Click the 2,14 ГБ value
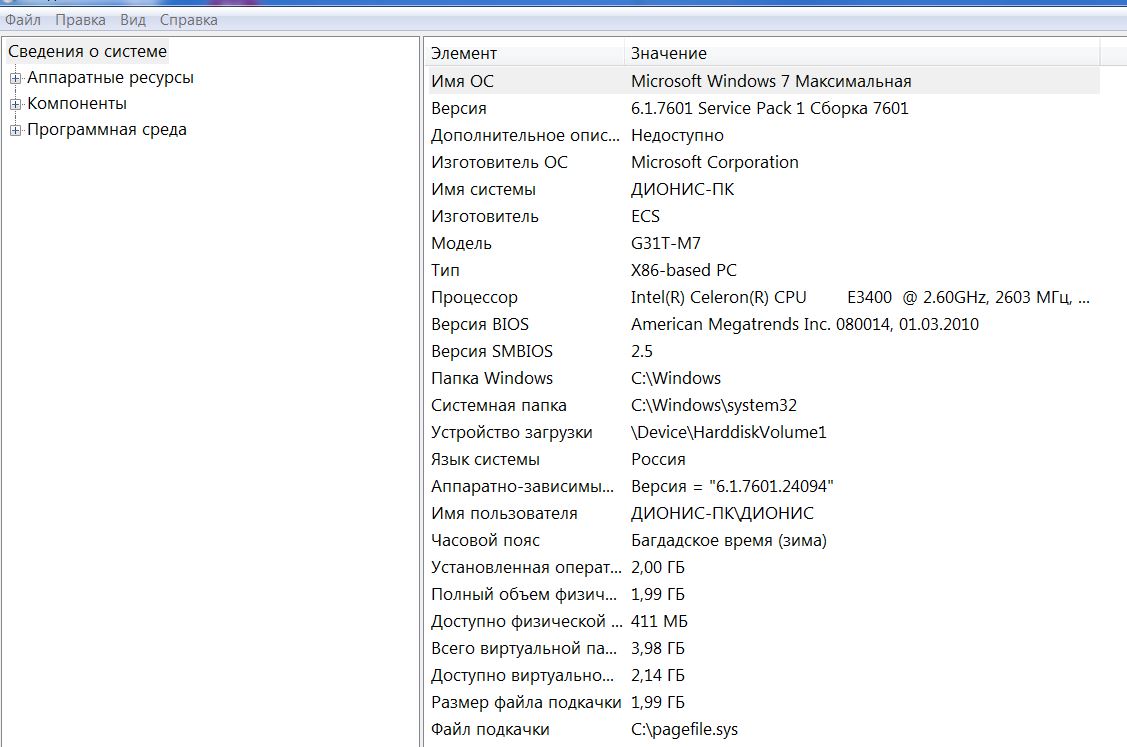 658,676
